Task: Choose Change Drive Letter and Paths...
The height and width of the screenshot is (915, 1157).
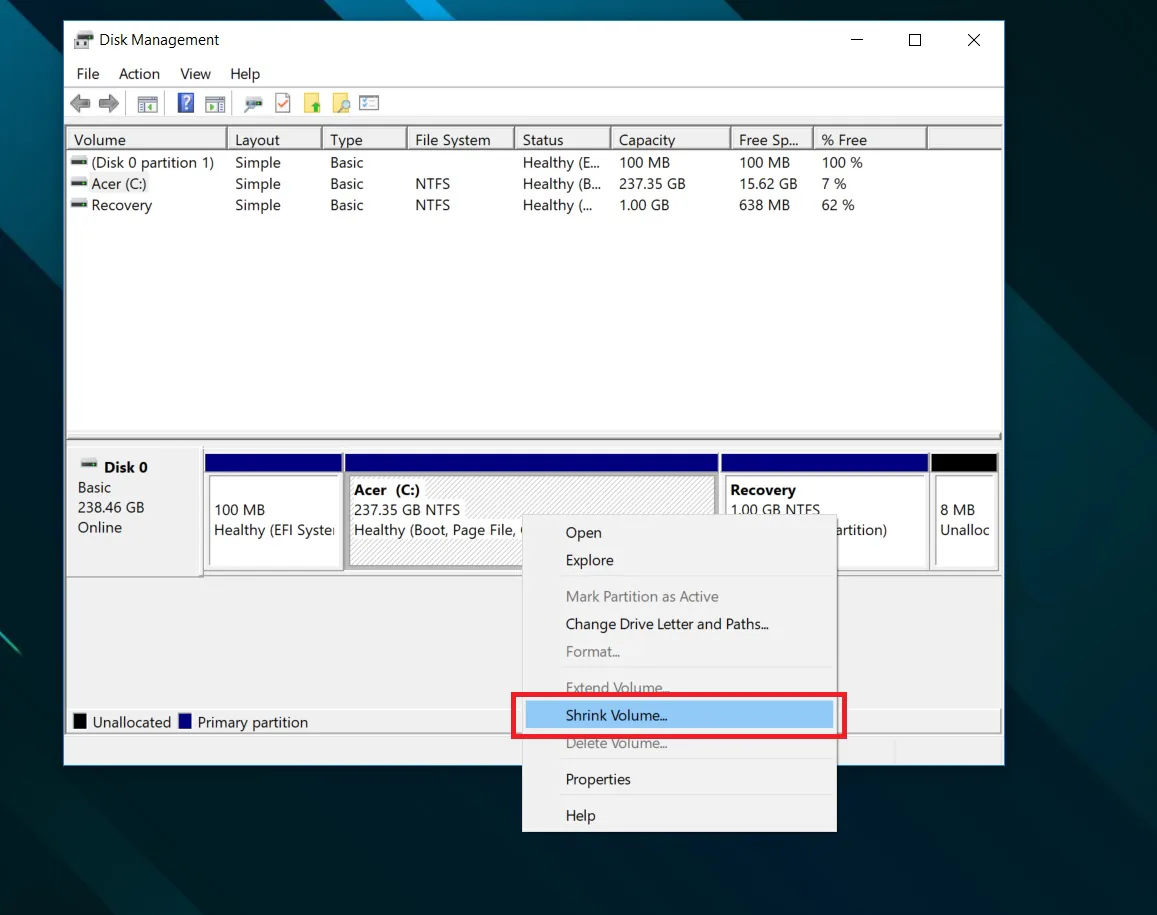Action: point(679,624)
